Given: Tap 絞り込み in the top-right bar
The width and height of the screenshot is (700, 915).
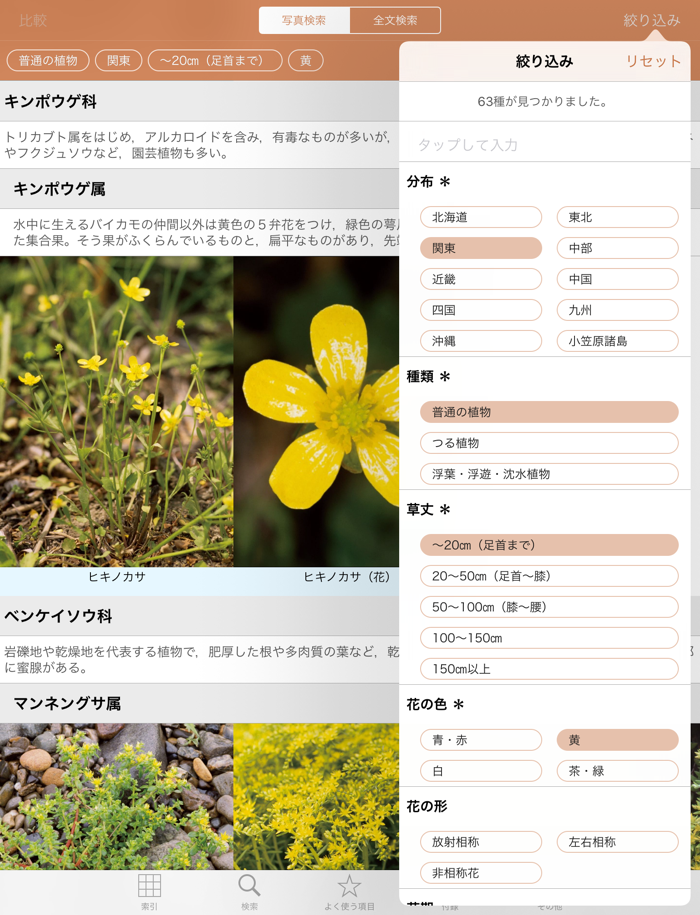Looking at the screenshot, I should tap(652, 20).
